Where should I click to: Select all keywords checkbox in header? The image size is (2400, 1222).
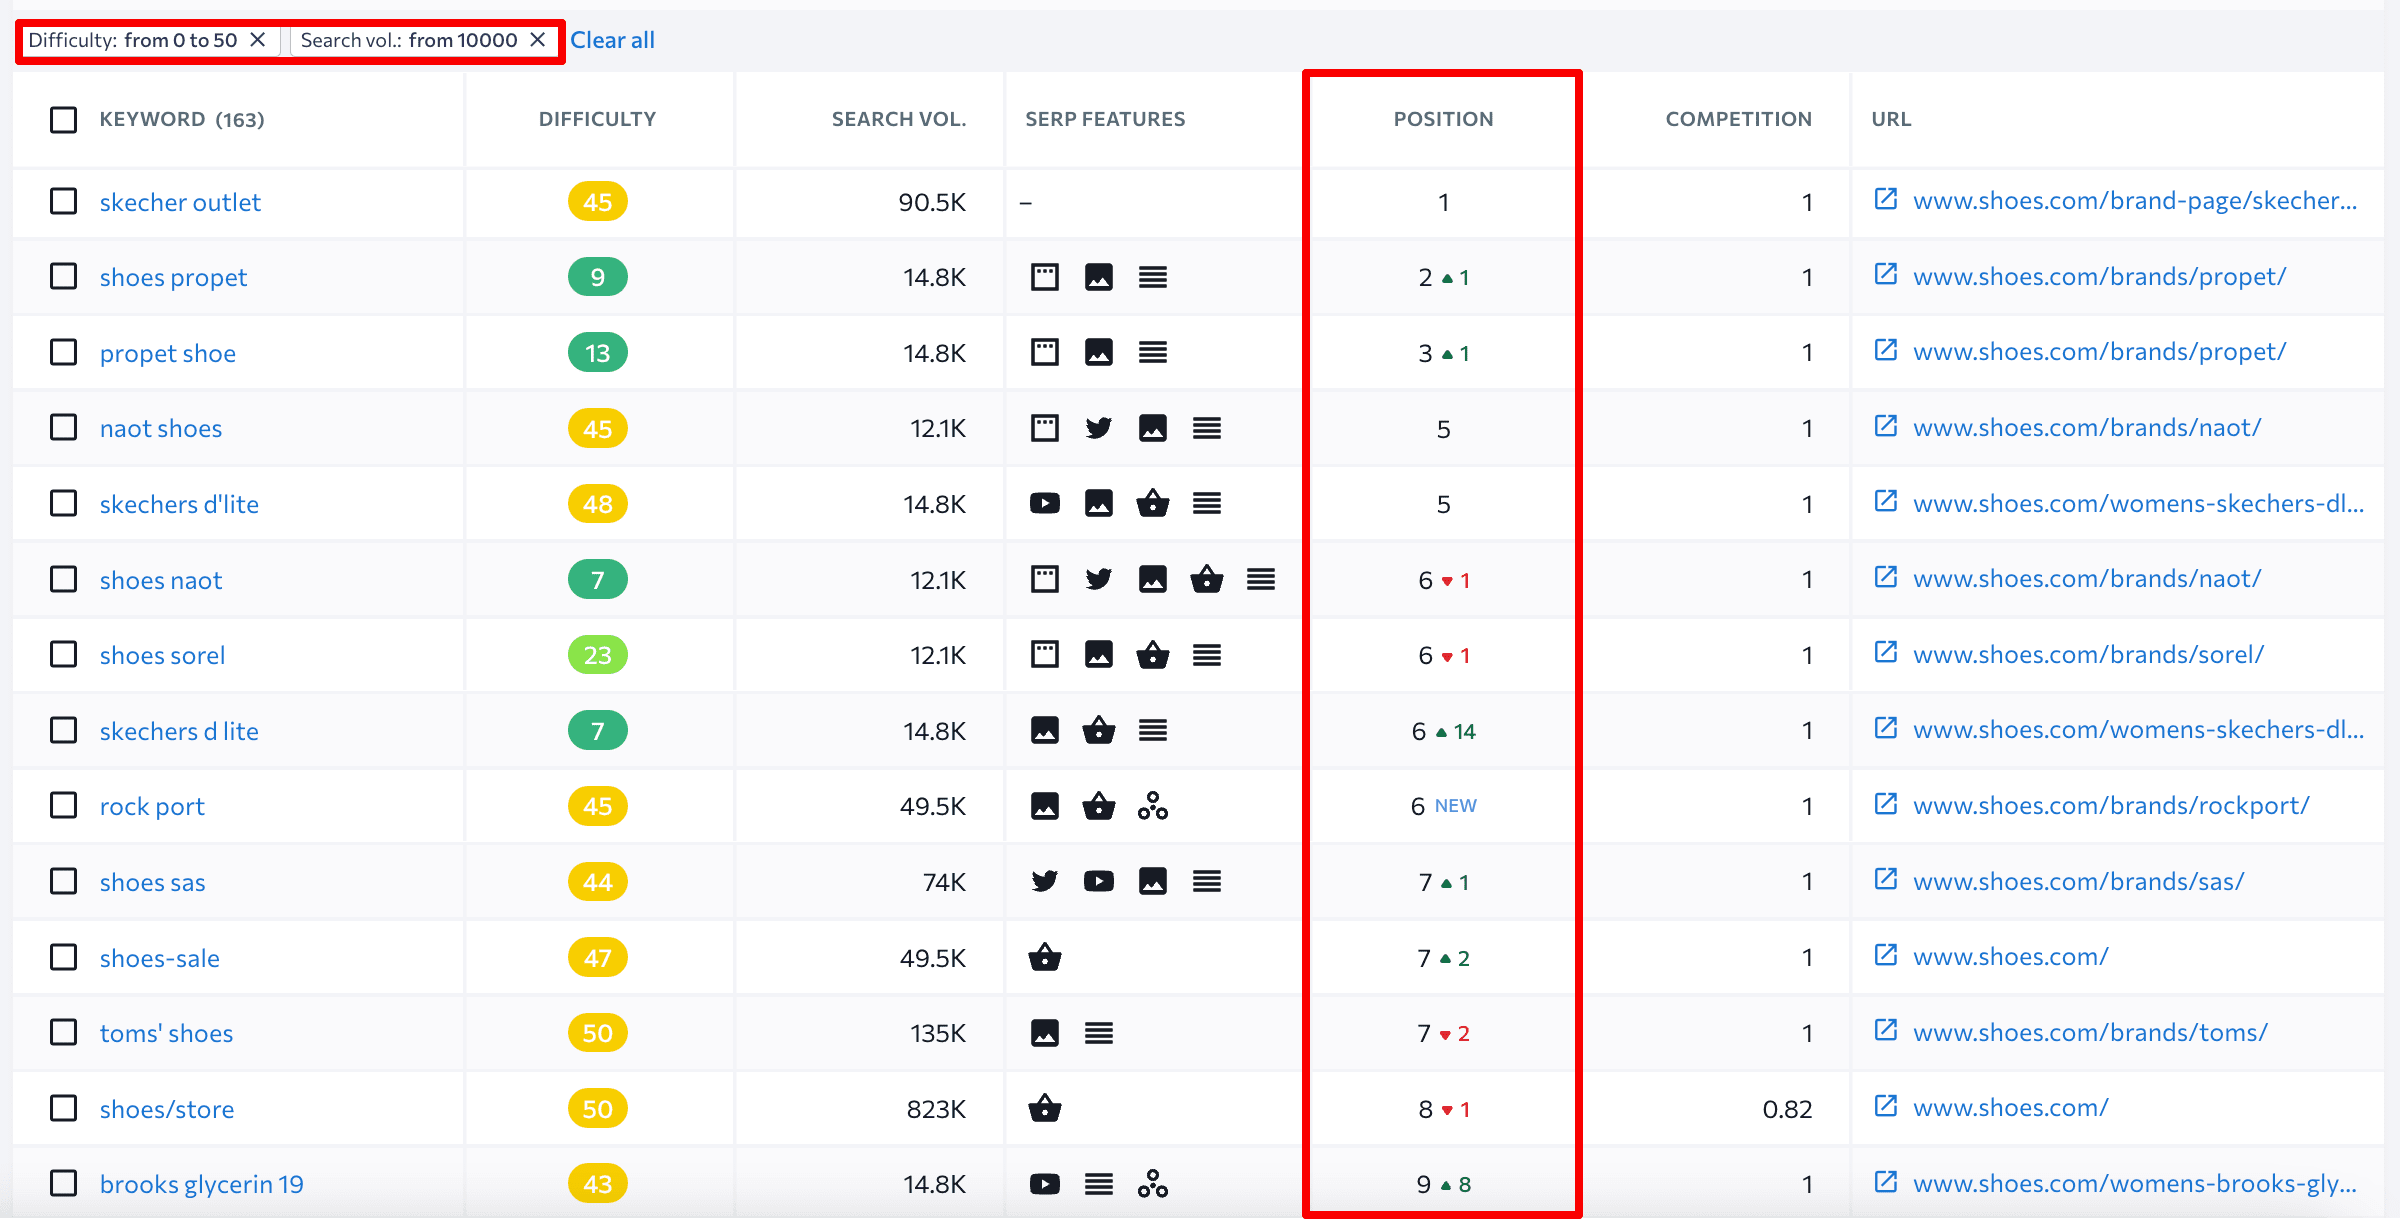coord(64,120)
